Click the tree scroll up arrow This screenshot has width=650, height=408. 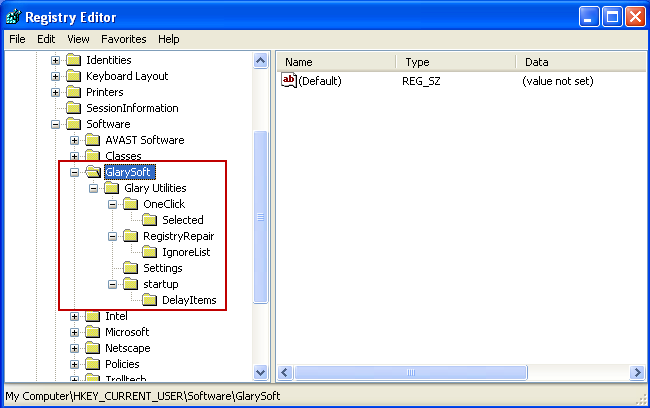point(260,61)
